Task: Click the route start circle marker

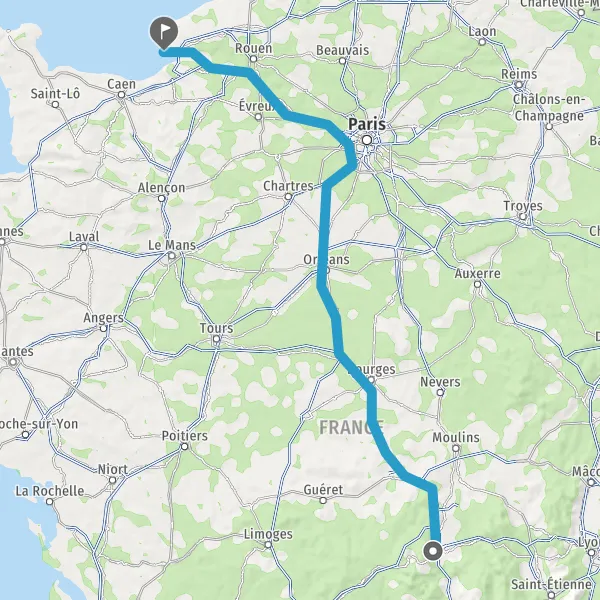Action: click(433, 551)
